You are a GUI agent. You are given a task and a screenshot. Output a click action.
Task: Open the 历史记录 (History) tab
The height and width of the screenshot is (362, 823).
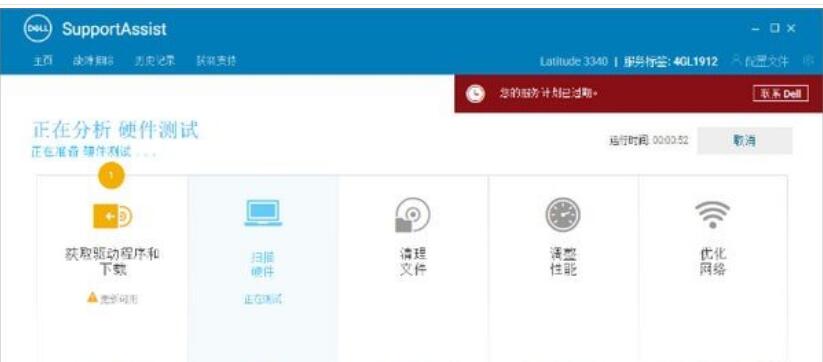pos(154,61)
